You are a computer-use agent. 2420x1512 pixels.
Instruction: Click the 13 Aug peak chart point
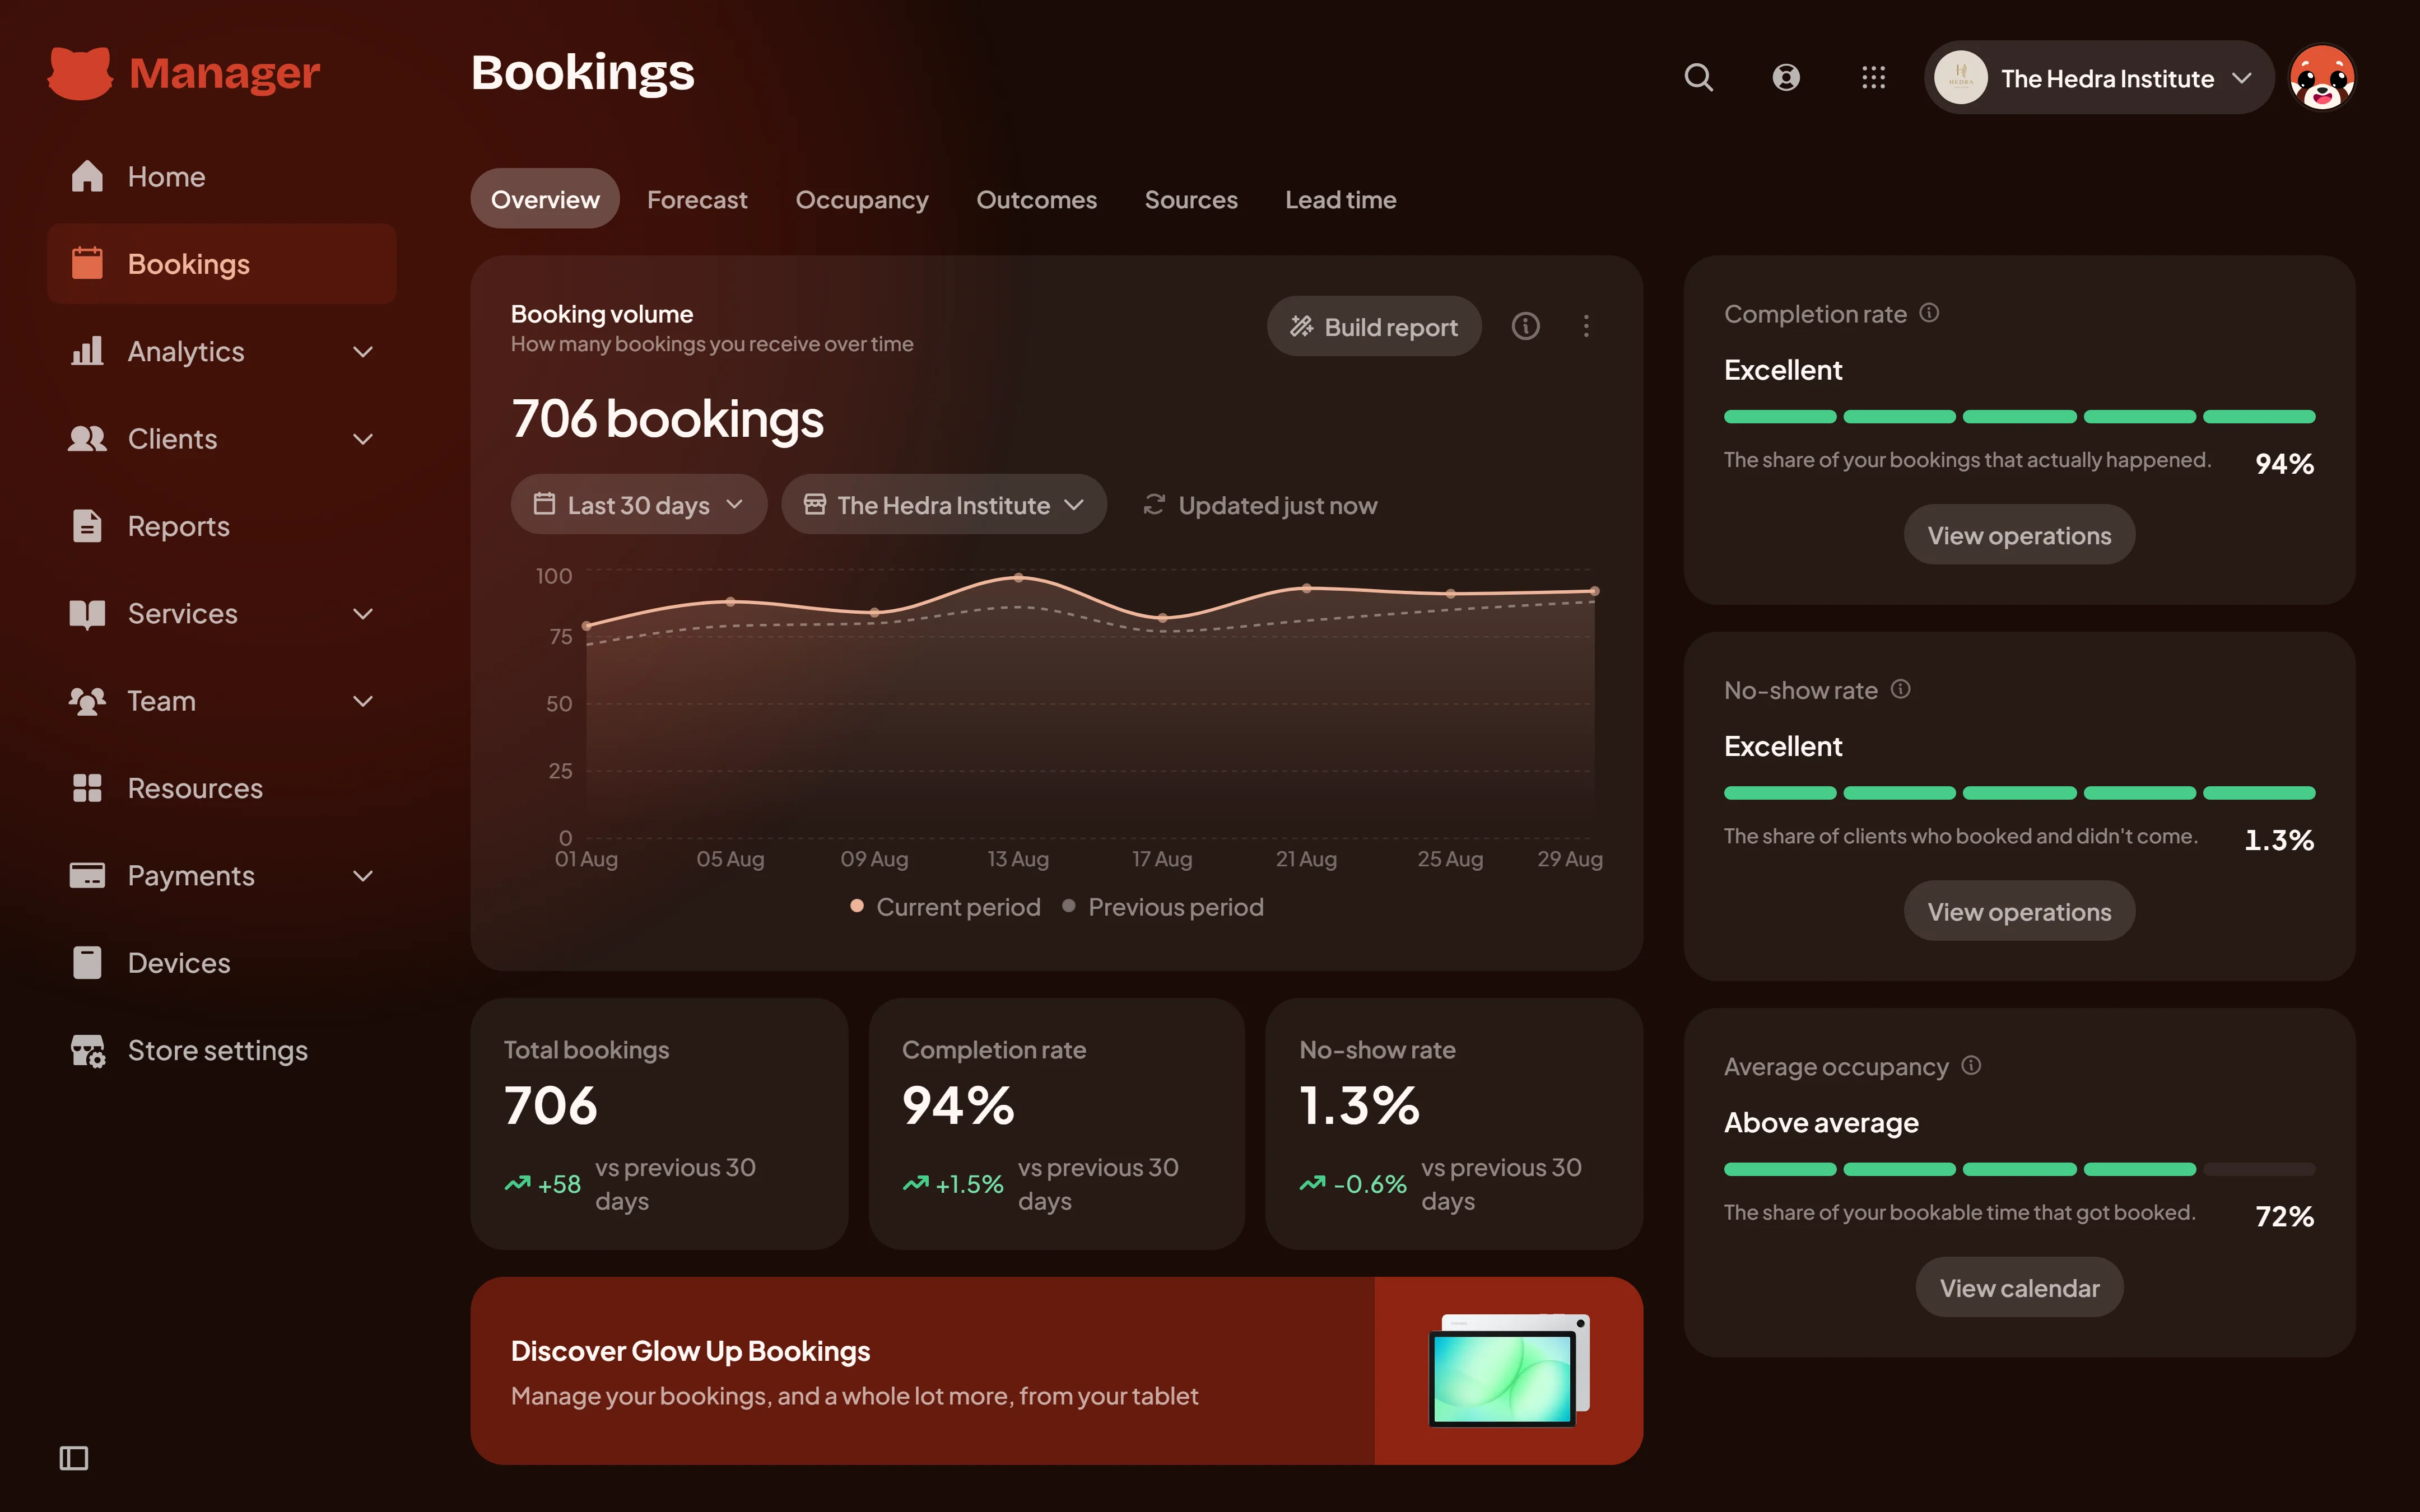click(1018, 577)
